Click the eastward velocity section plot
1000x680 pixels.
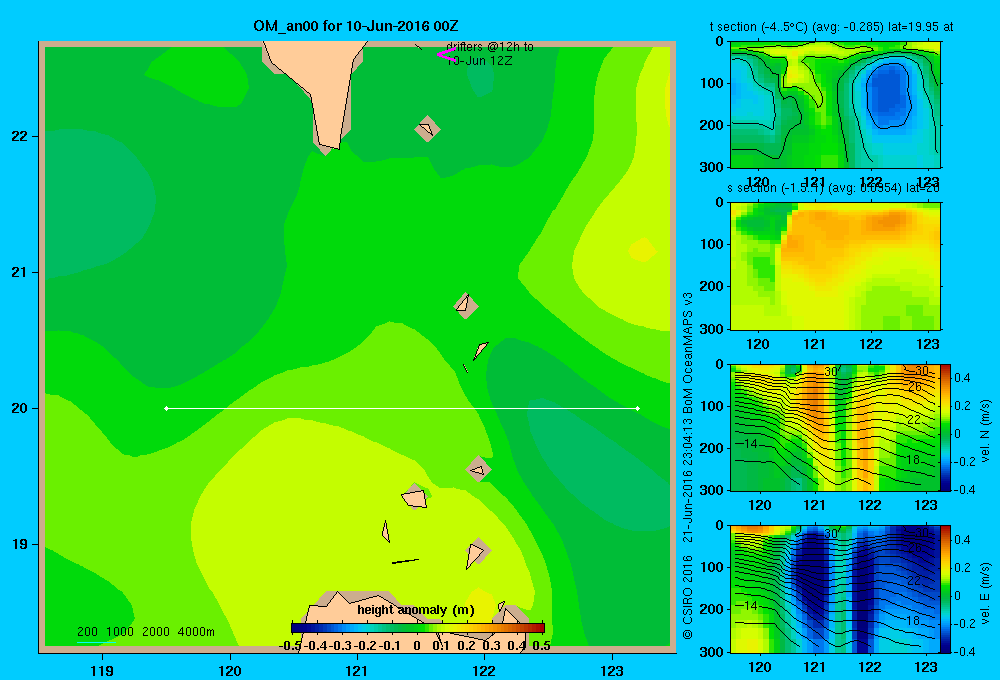(x=835, y=589)
